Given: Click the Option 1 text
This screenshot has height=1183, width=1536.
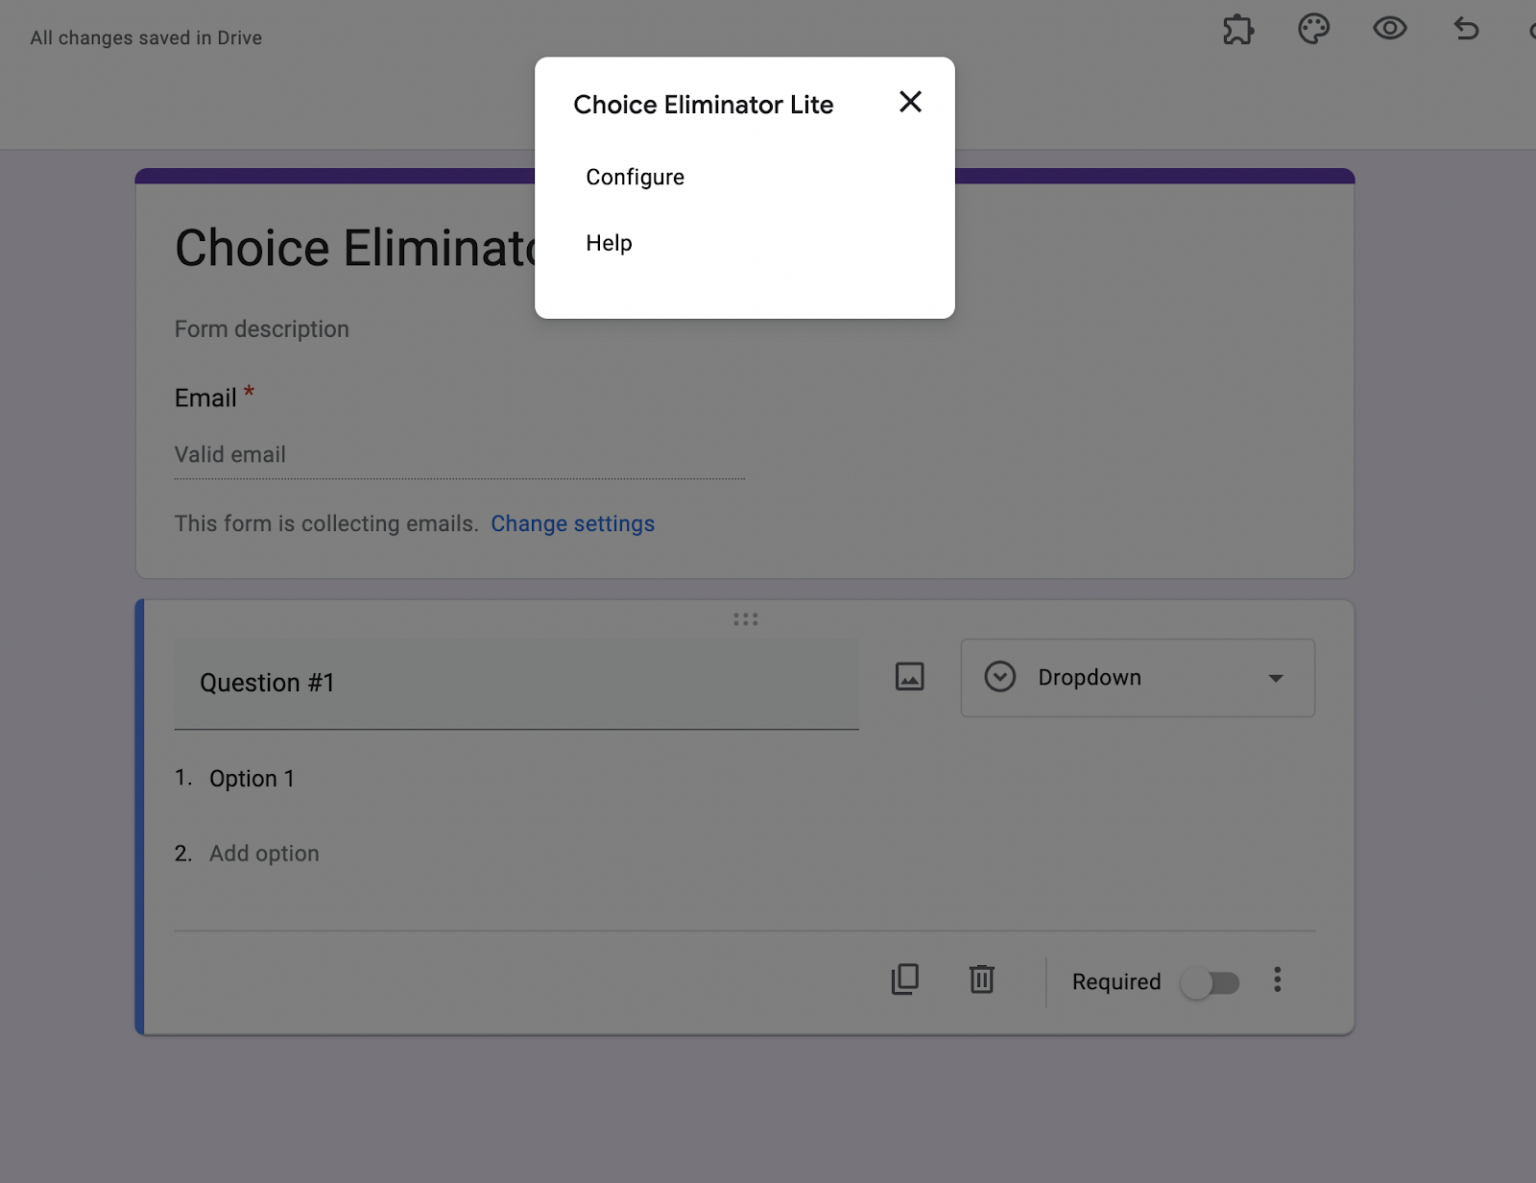Looking at the screenshot, I should 252,779.
